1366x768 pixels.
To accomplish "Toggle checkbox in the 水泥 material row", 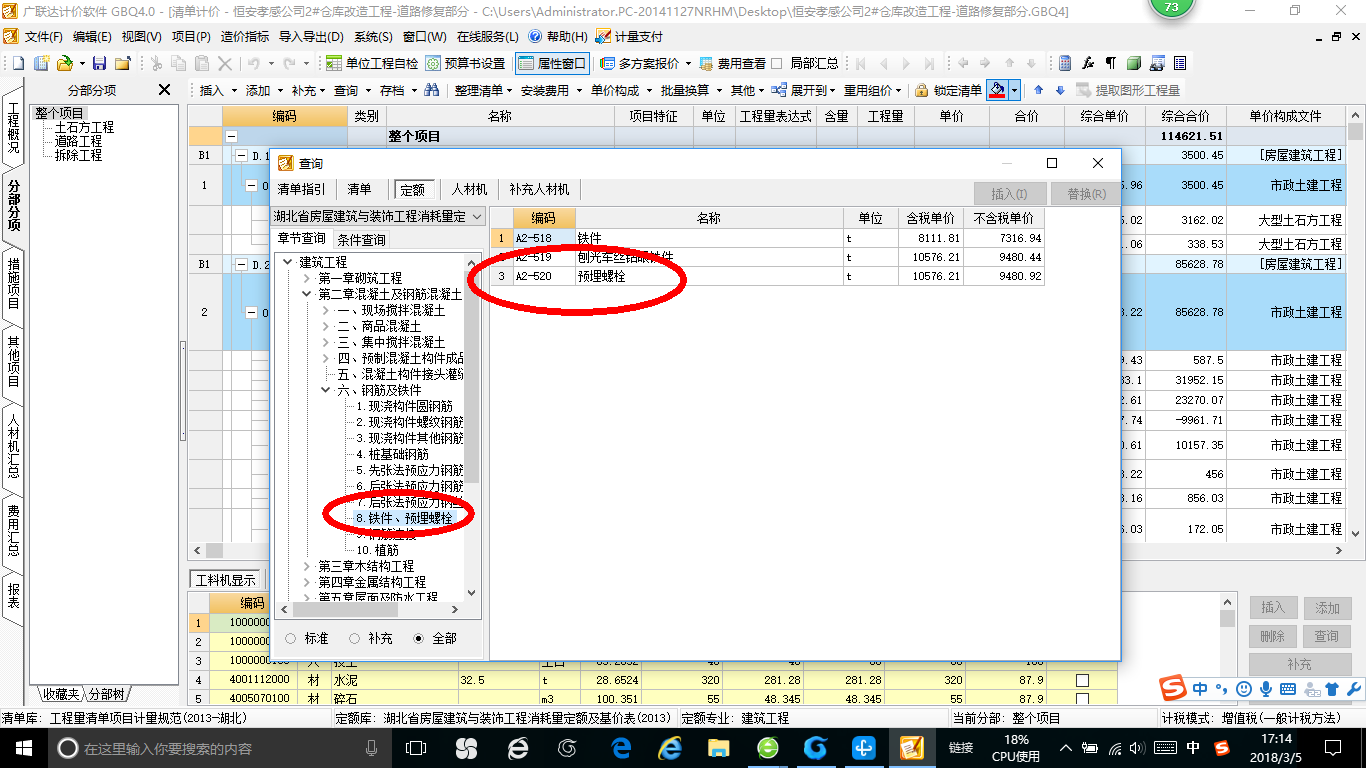I will [x=1082, y=680].
